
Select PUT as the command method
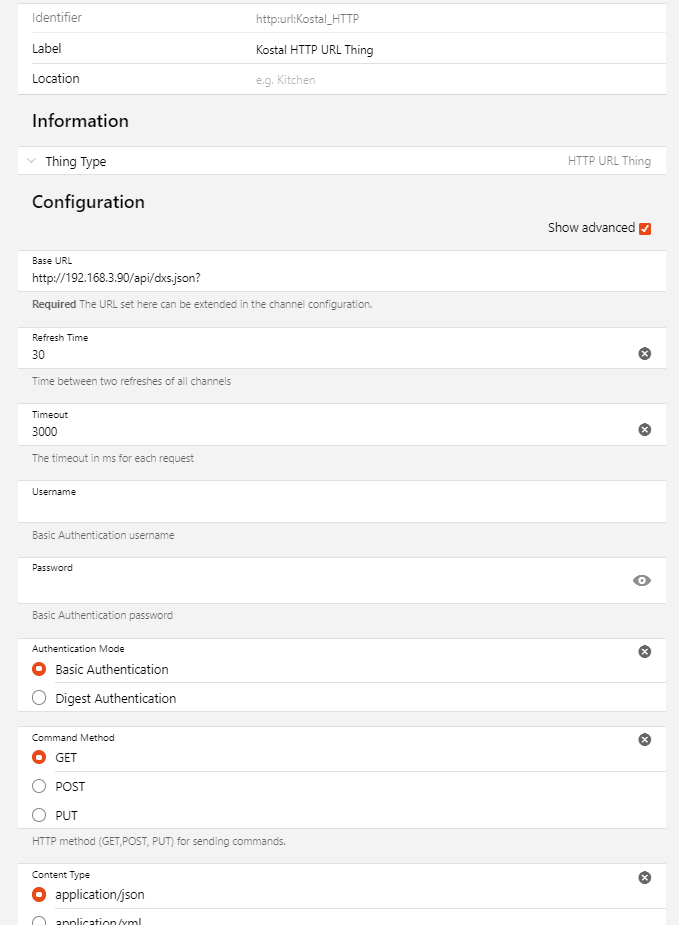(38, 815)
